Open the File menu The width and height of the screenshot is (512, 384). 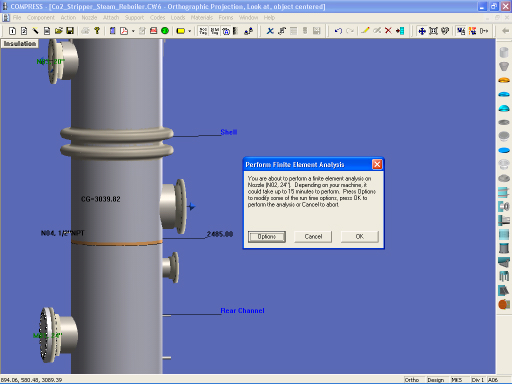pos(17,18)
